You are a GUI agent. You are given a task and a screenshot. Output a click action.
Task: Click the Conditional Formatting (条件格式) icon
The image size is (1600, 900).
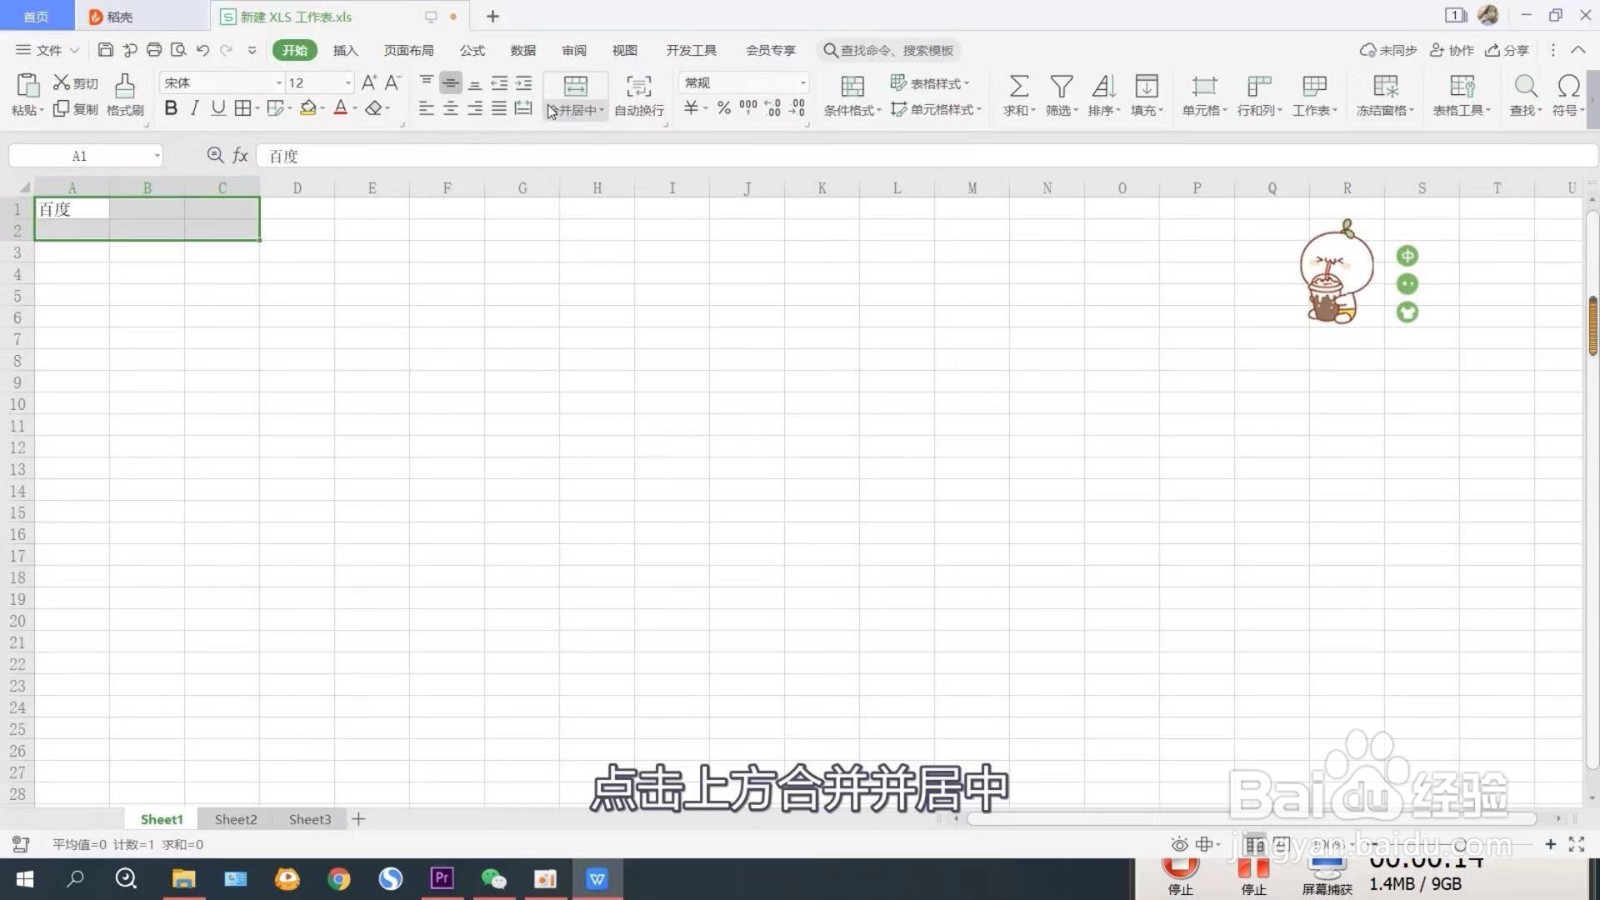(x=852, y=86)
